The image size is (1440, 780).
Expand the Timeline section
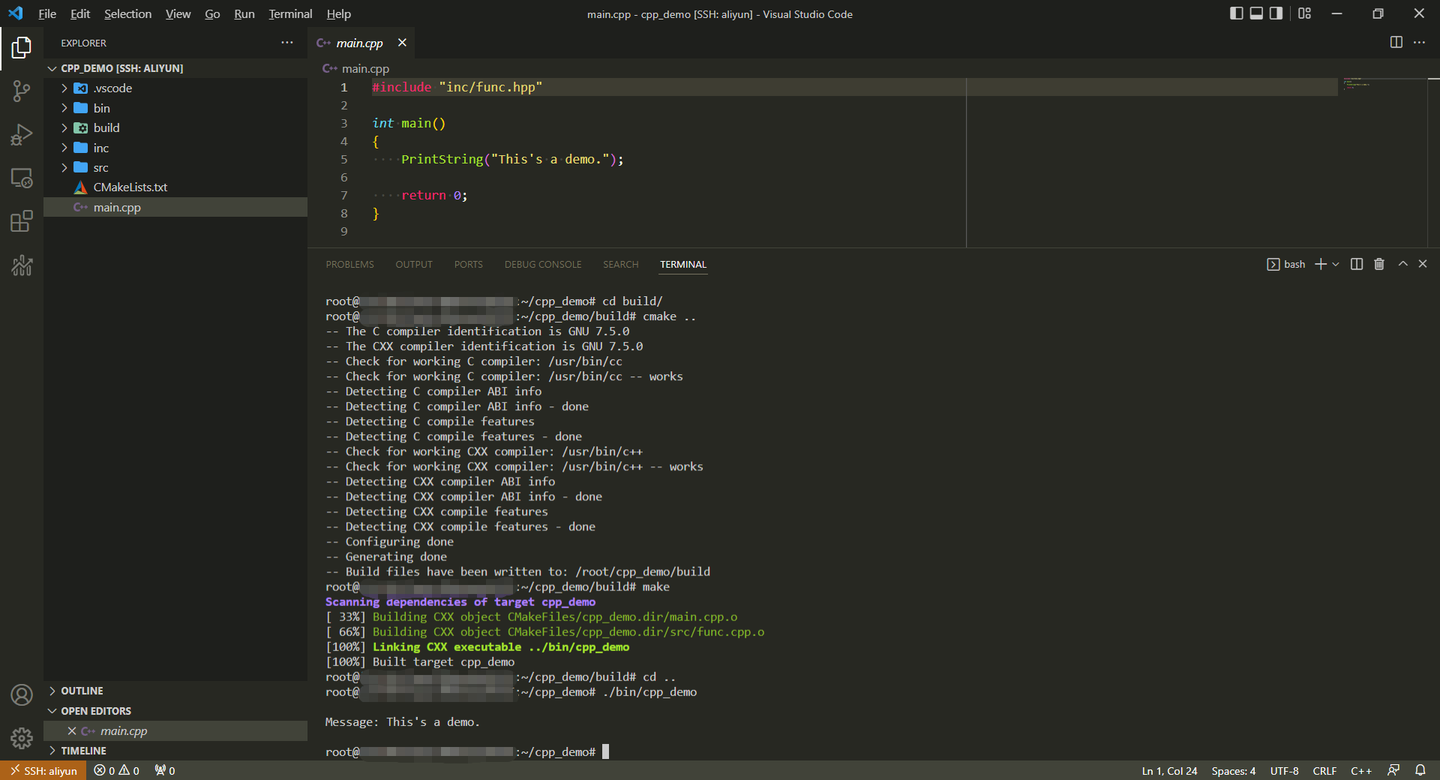click(x=85, y=750)
